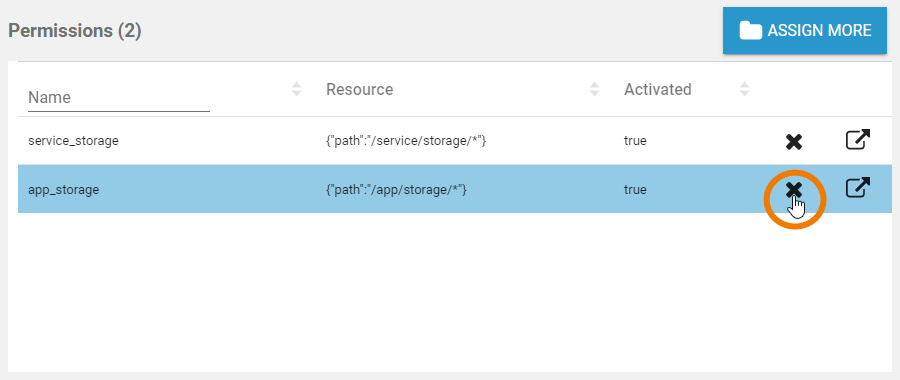Remove the app_storage permission with X

tap(794, 189)
